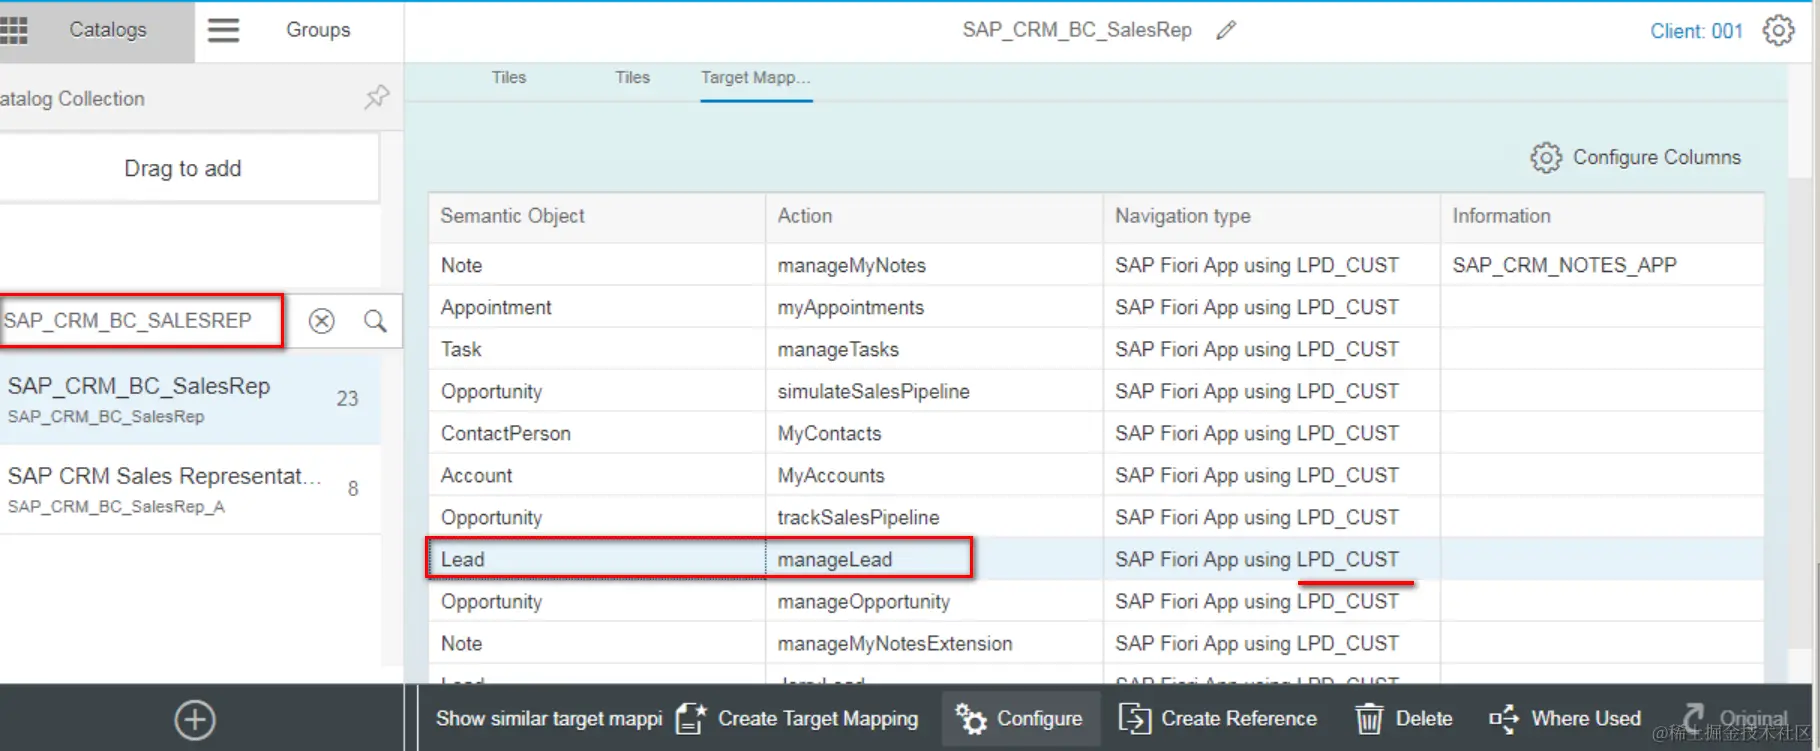Screen dimensions: 1820x751
Task: Click the Information column header
Action: pyautogui.click(x=1602, y=216)
